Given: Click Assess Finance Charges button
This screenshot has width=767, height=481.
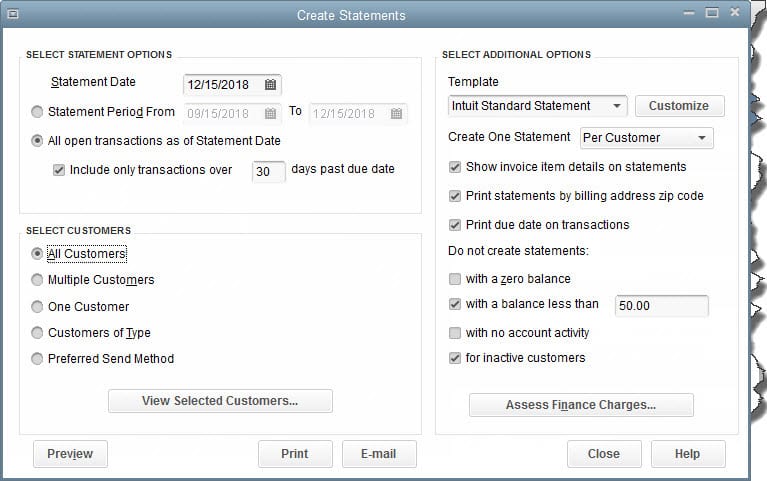Looking at the screenshot, I should coord(581,405).
